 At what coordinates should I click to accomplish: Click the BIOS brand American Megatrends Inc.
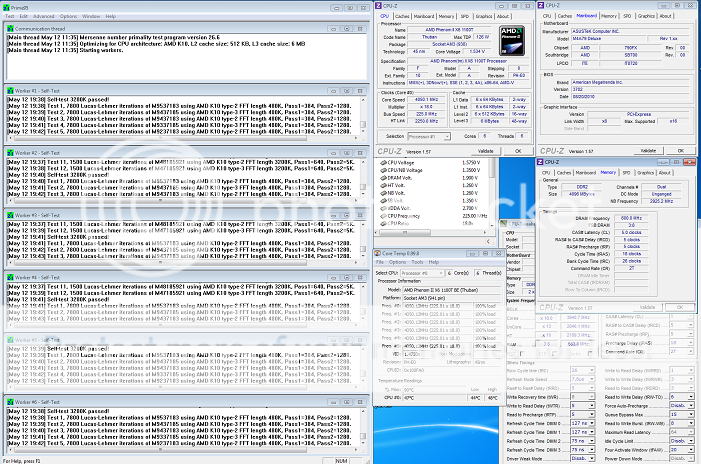tap(632, 82)
